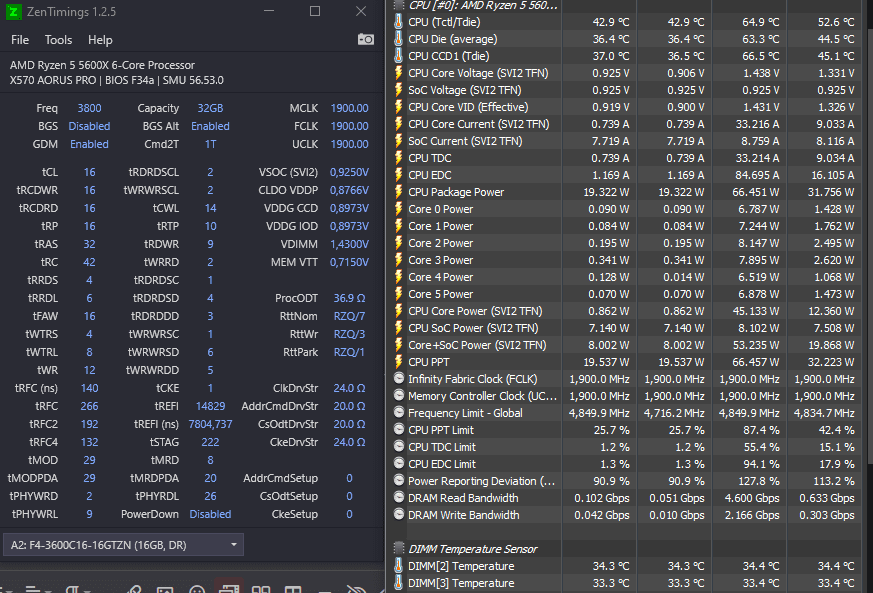Click thermometer icon beside CPU (Tctl/Tdie)

click(x=399, y=22)
